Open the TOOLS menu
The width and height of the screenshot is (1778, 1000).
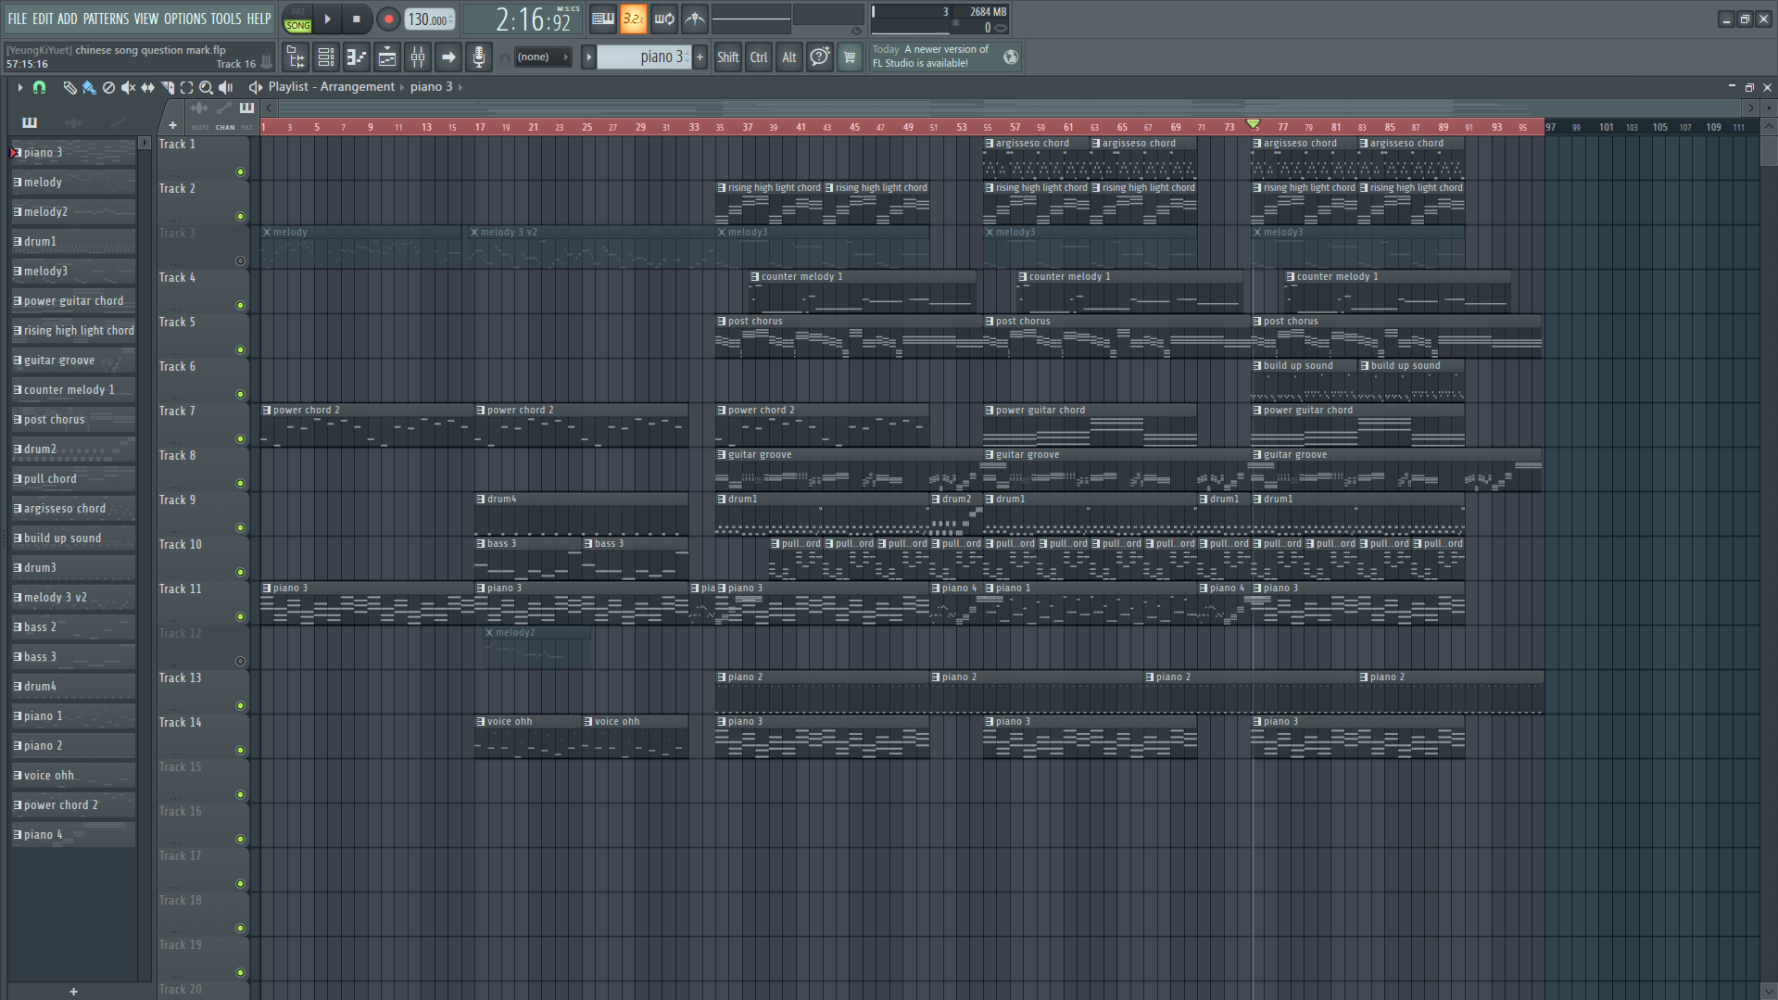point(226,18)
